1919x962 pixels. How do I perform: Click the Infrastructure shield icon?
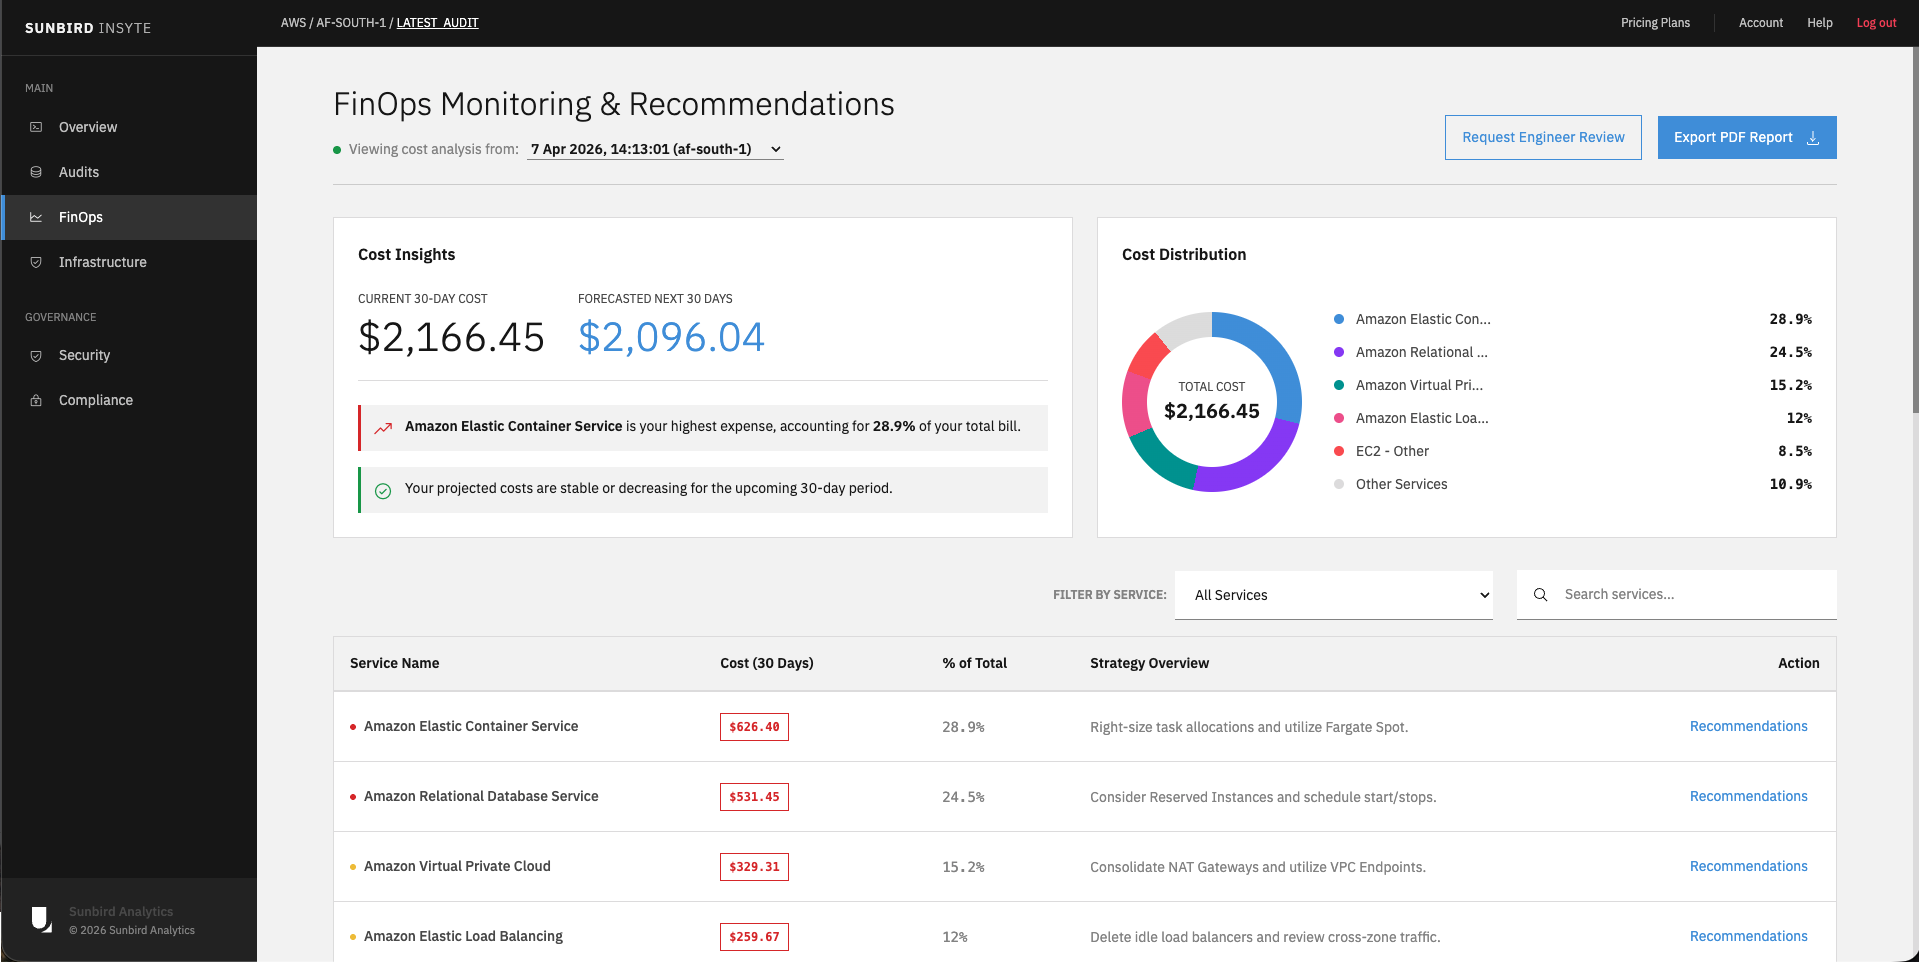click(36, 262)
